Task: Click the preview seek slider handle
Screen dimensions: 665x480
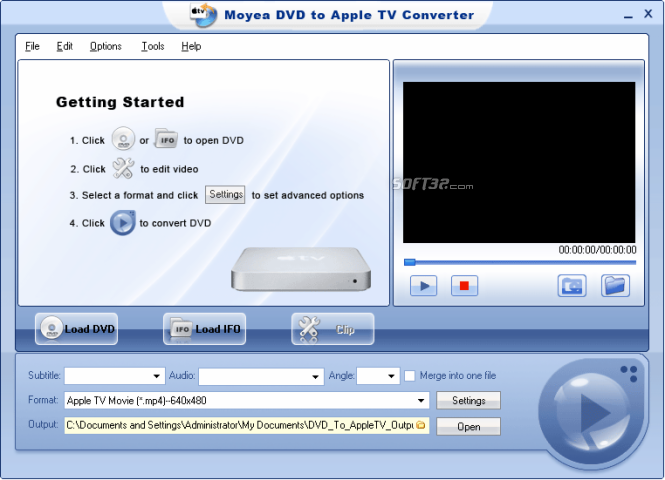Action: click(x=410, y=262)
